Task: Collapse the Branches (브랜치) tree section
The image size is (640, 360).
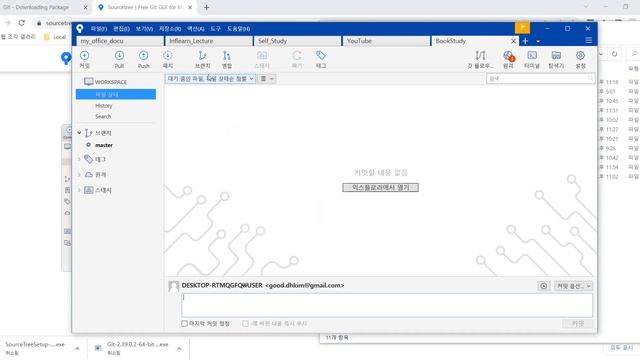Action: point(80,133)
